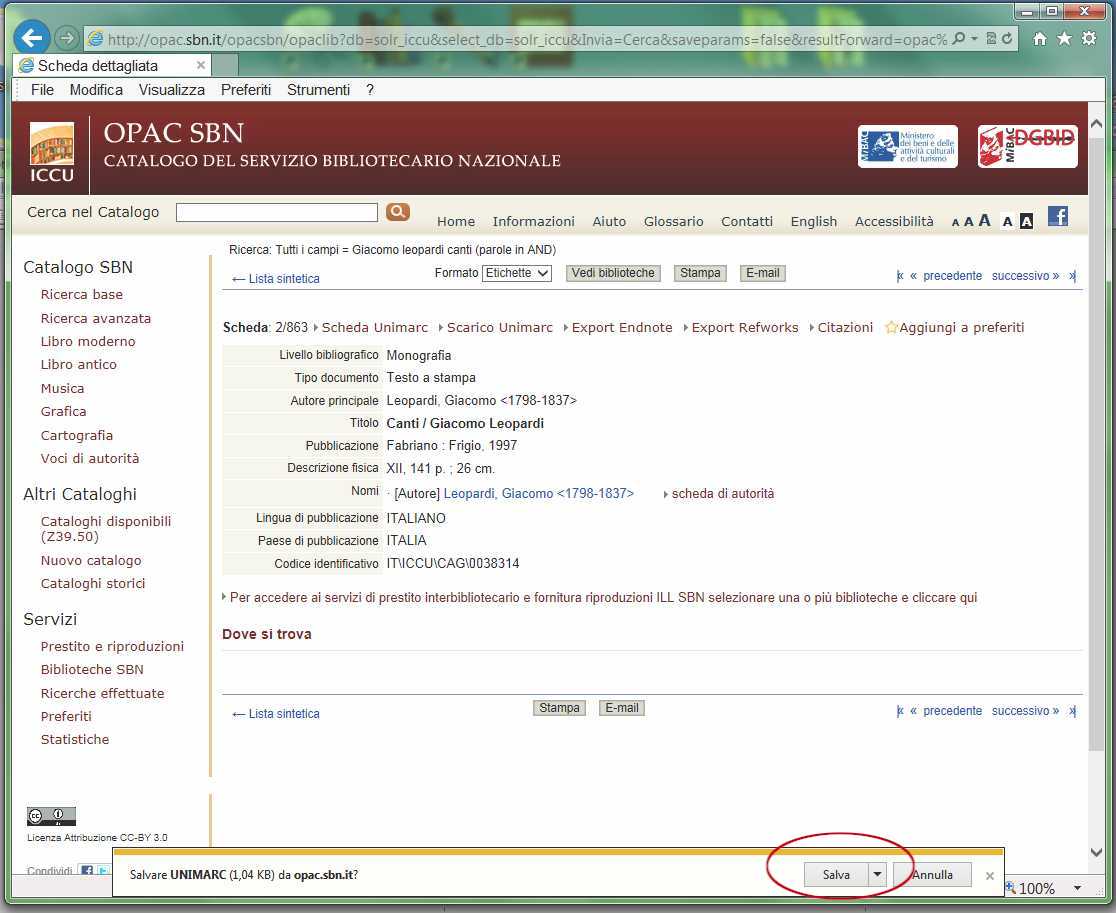Open the Strumenti menu
Image resolution: width=1116 pixels, height=913 pixels.
318,90
